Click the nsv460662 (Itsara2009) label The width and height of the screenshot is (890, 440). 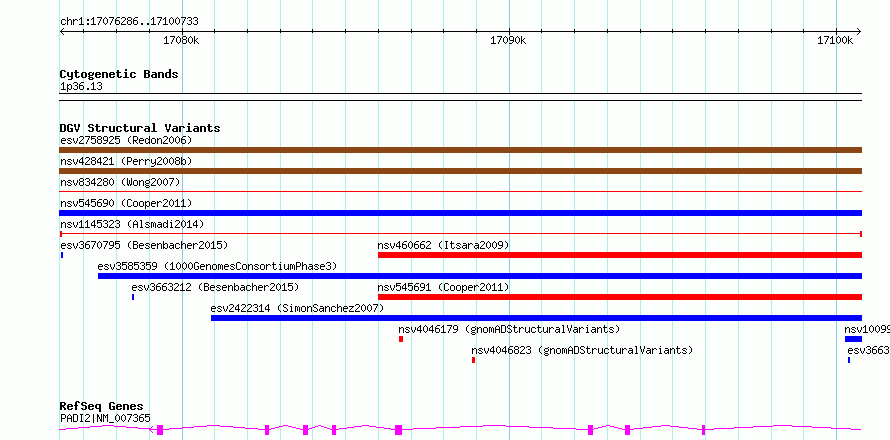pos(443,245)
